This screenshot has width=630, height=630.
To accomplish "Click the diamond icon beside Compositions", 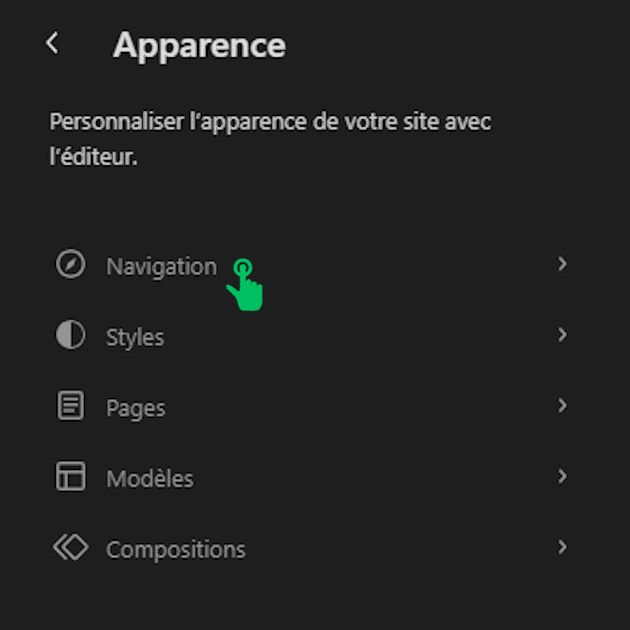I will [70, 548].
